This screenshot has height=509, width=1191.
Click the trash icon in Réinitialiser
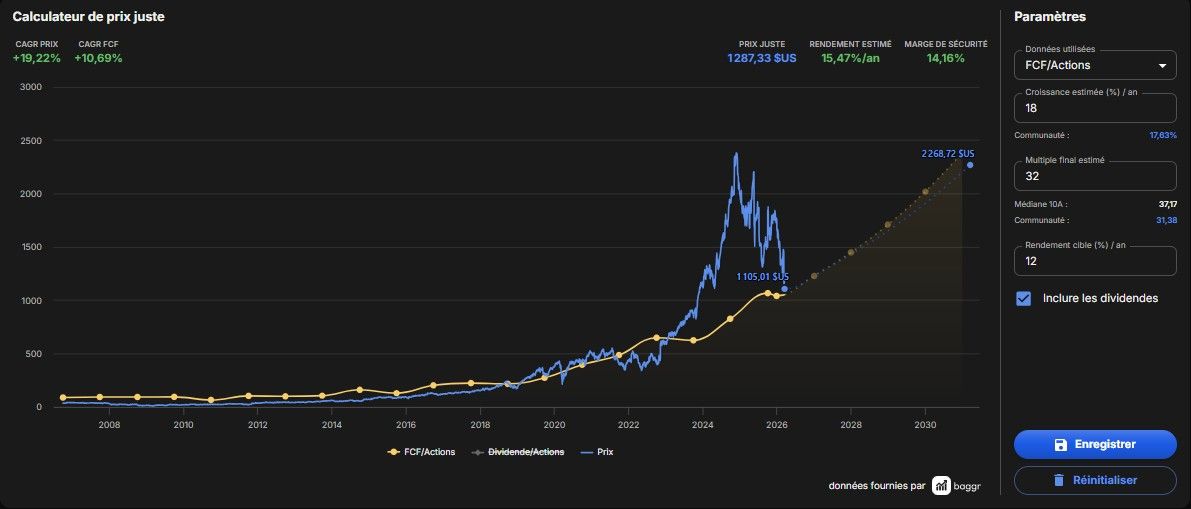[x=1058, y=480]
